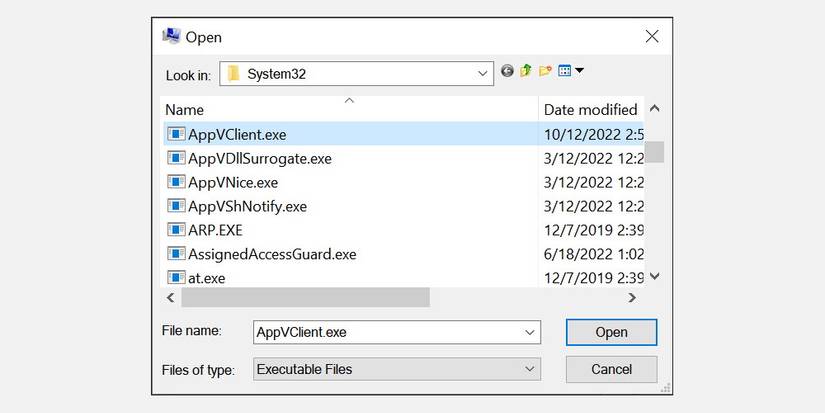Screen dimensions: 825x413
Task: Select the at.exe file icon
Action: 176,278
